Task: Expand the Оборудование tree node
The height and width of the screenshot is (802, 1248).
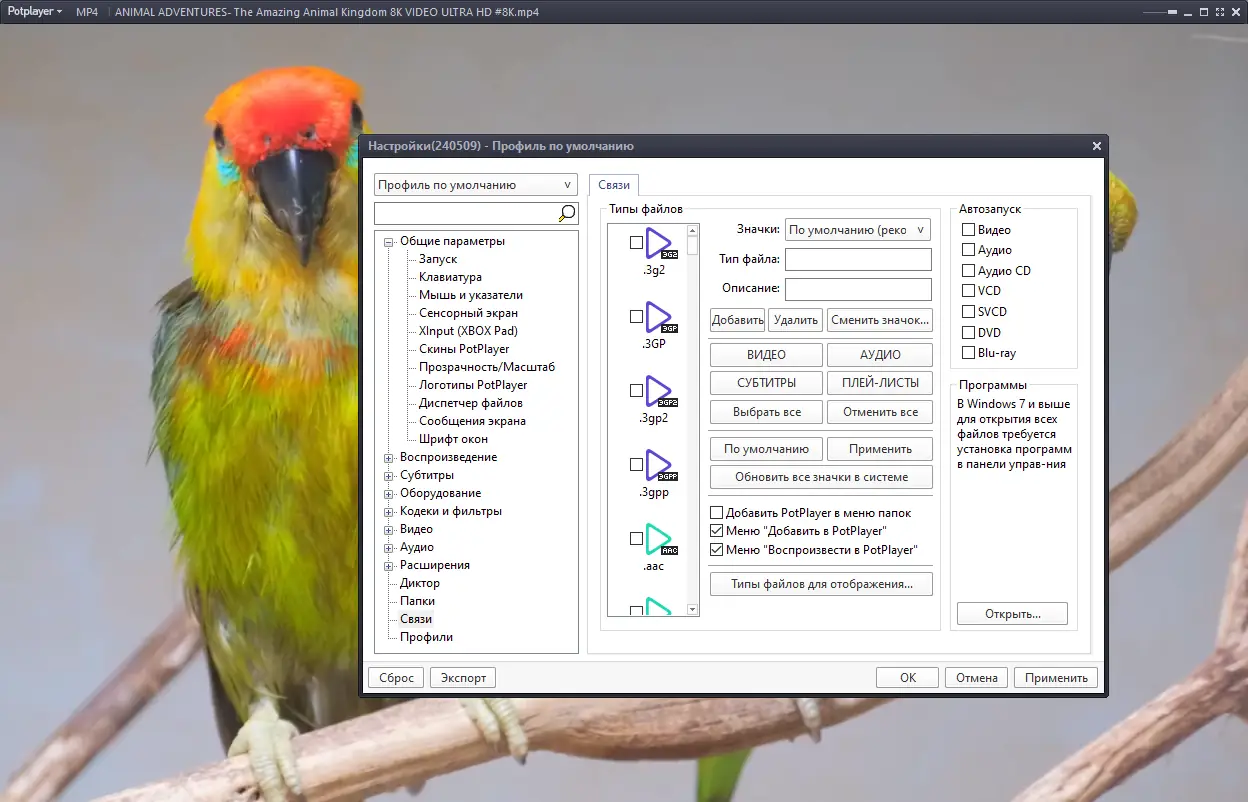Action: click(x=389, y=493)
